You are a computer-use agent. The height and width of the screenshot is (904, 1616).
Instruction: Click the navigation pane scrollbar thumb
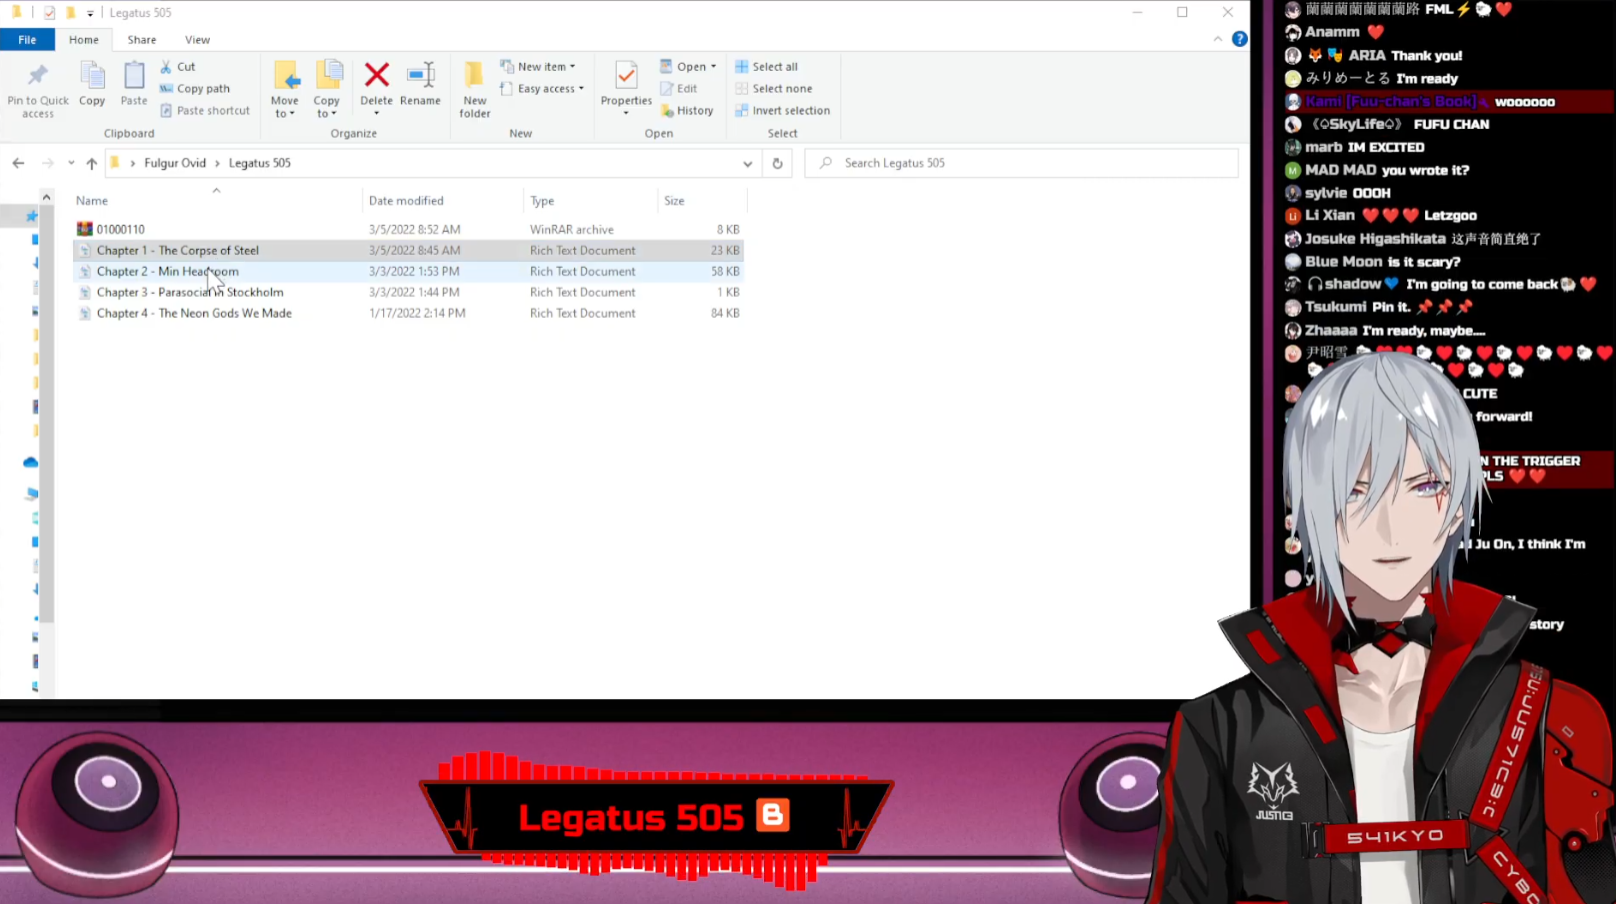pos(46,414)
